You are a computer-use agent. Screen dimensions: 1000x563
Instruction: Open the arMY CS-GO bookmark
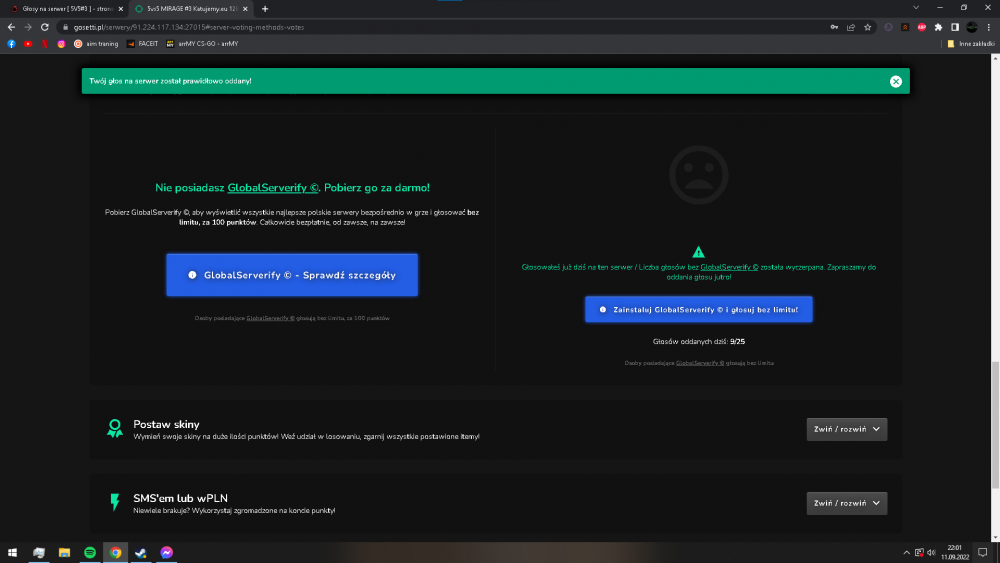[x=202, y=44]
